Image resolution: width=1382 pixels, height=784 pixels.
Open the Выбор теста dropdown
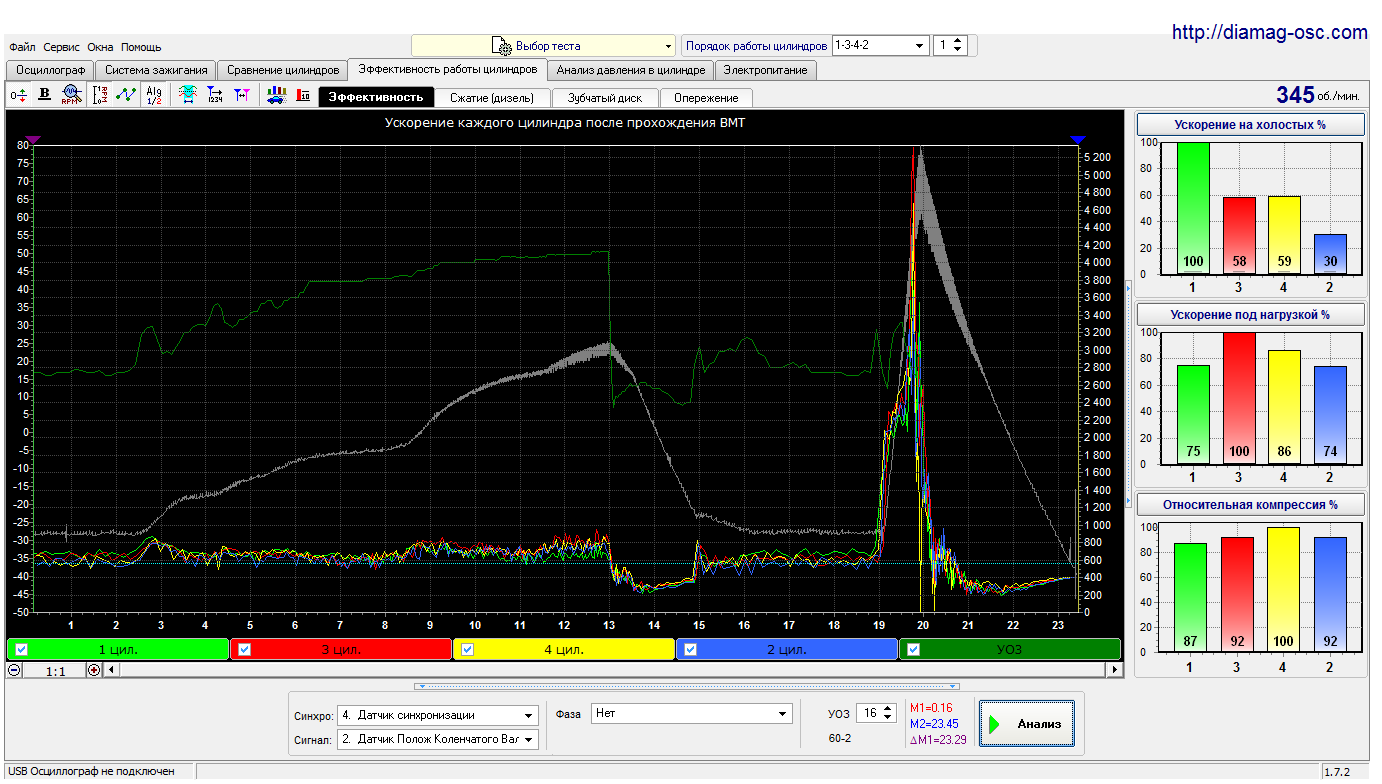pyautogui.click(x=543, y=46)
